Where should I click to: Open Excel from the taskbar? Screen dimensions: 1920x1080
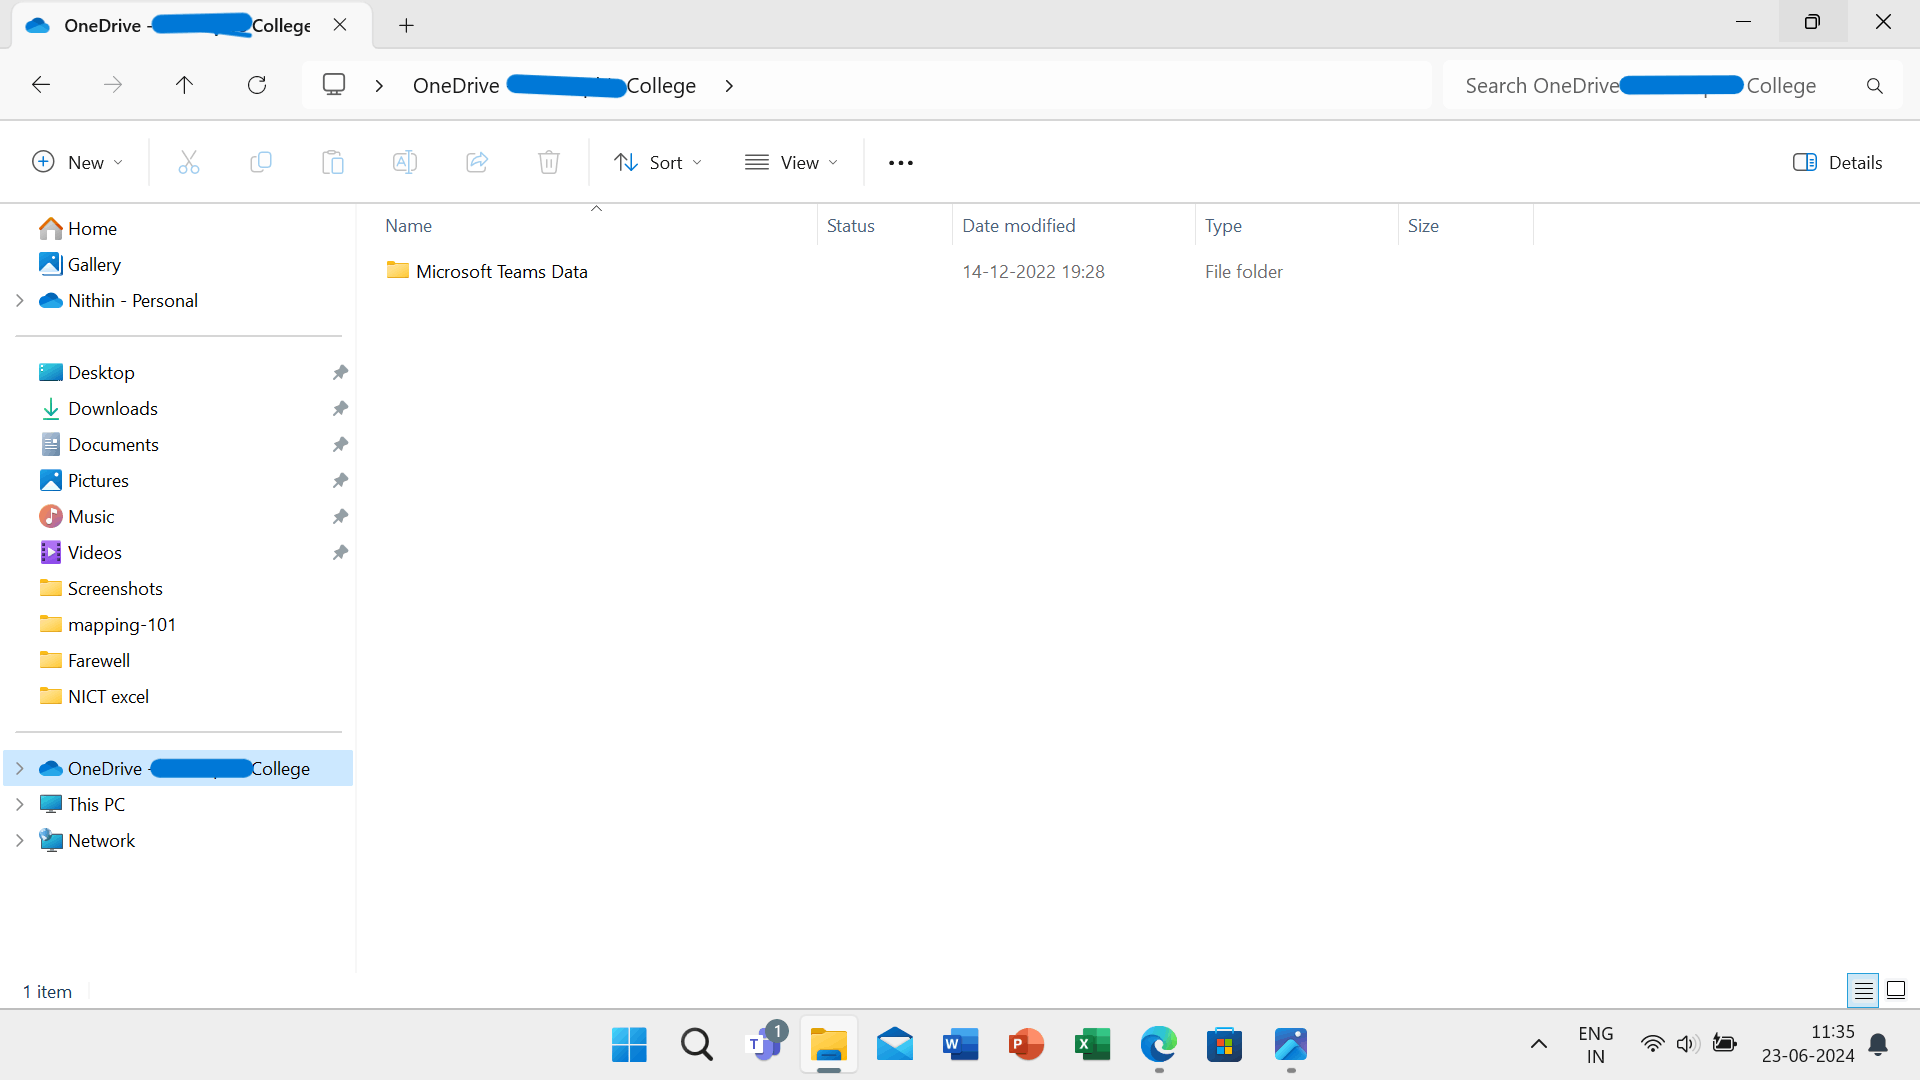[1092, 1044]
